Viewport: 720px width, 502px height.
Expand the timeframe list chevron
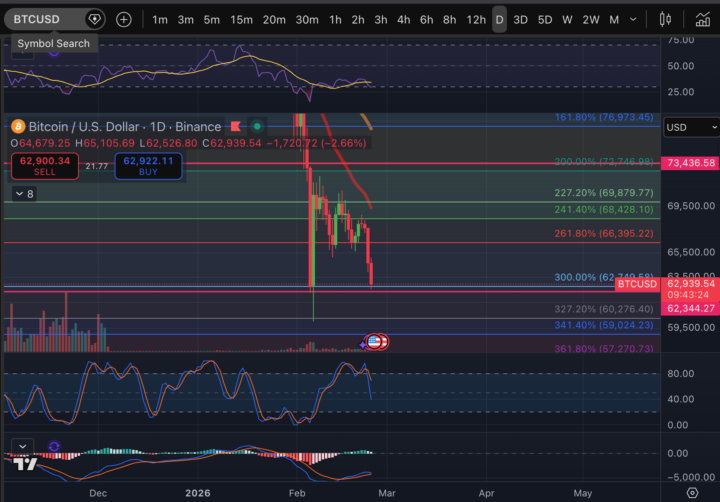point(633,20)
